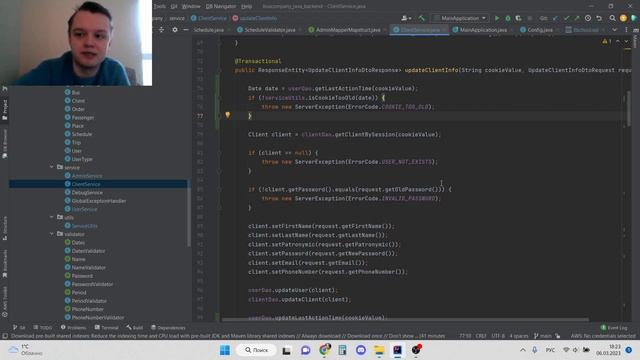Show hidden editor tabs chevron

click(x=614, y=30)
